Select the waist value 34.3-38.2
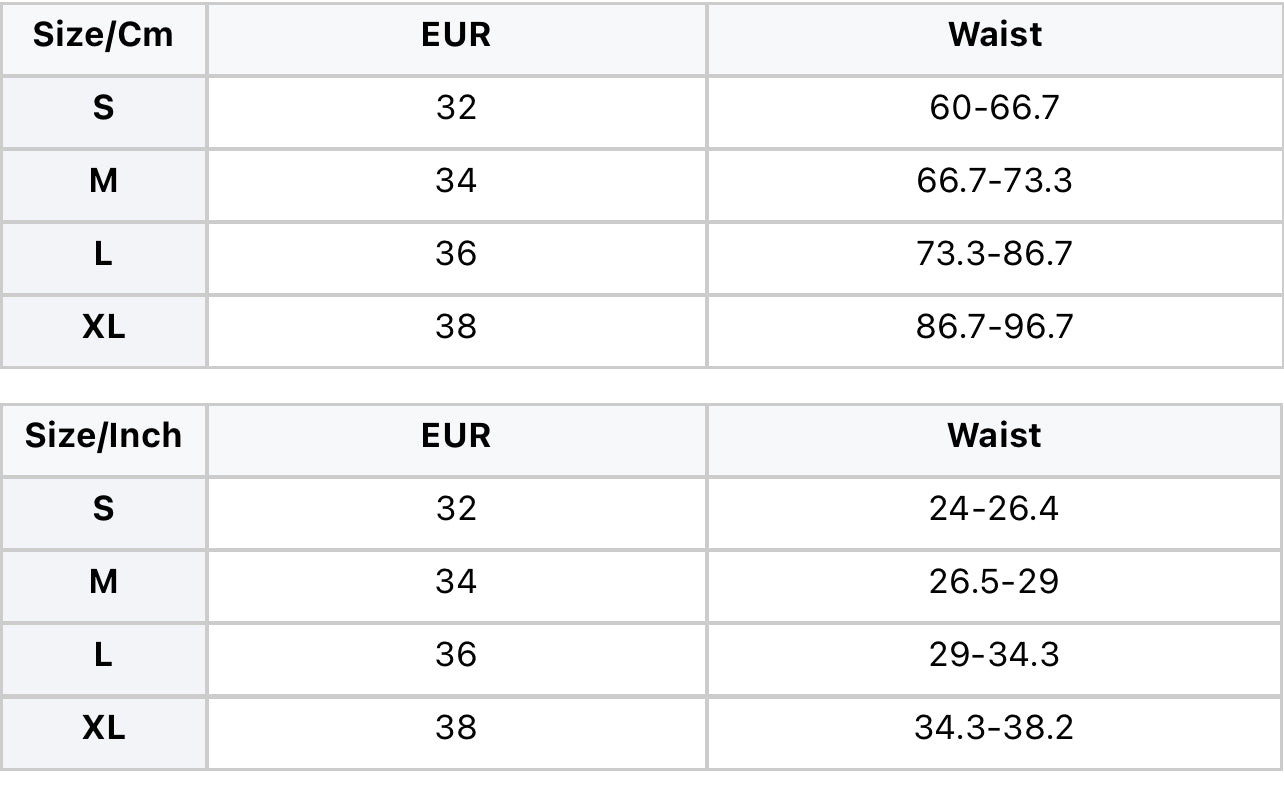 [995, 728]
